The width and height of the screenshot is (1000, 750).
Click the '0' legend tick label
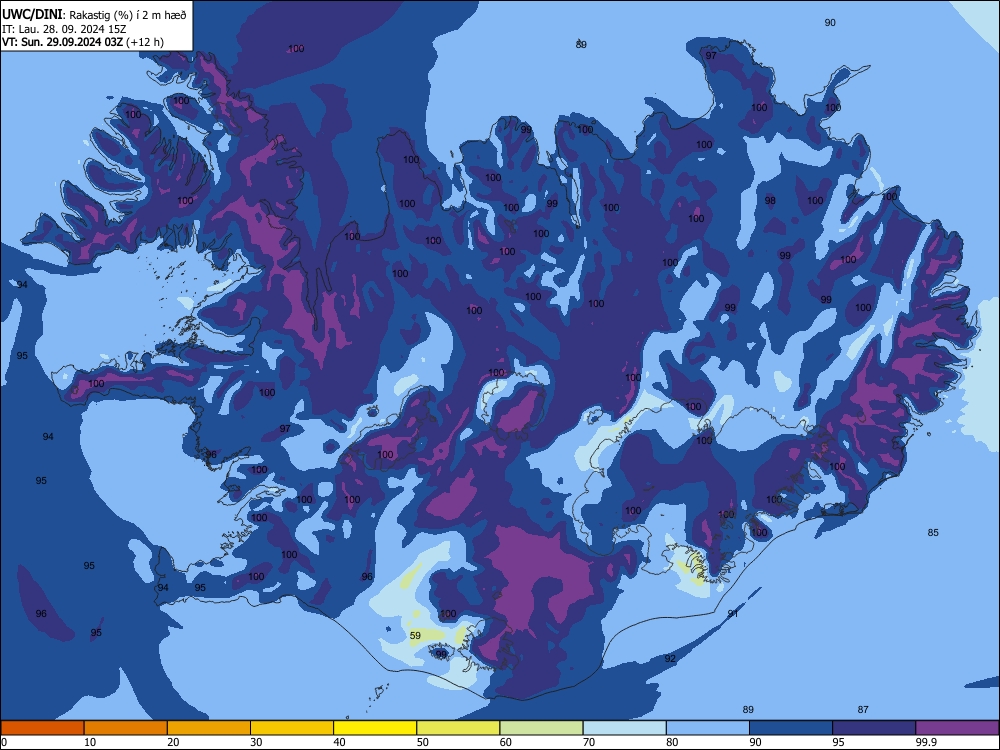(4, 742)
